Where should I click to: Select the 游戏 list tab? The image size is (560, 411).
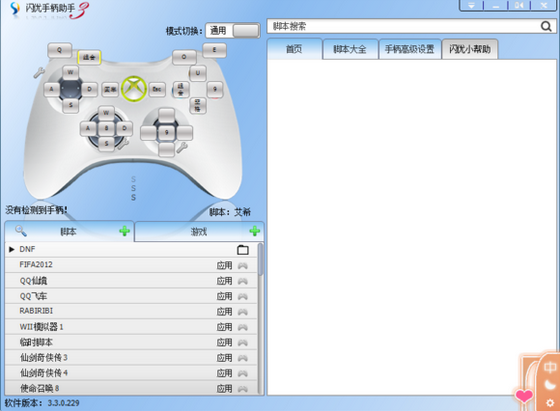[199, 231]
